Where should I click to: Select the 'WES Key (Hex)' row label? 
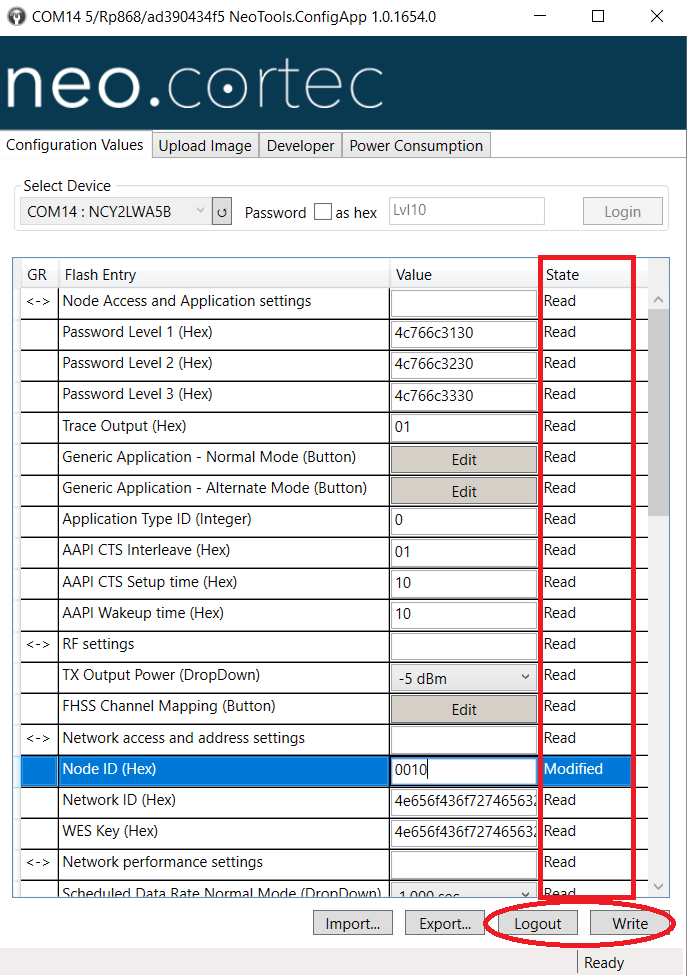(x=110, y=832)
